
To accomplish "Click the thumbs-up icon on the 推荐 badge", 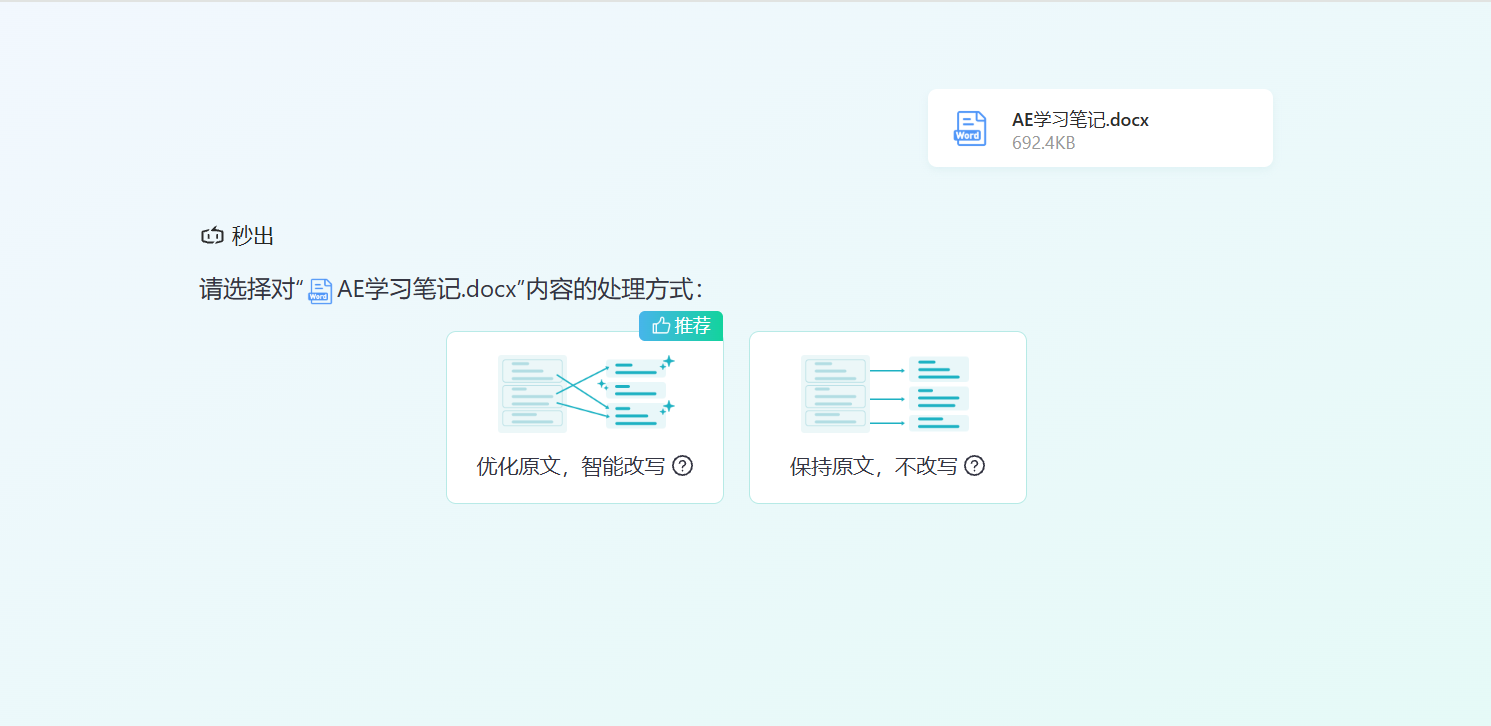I will pos(660,326).
